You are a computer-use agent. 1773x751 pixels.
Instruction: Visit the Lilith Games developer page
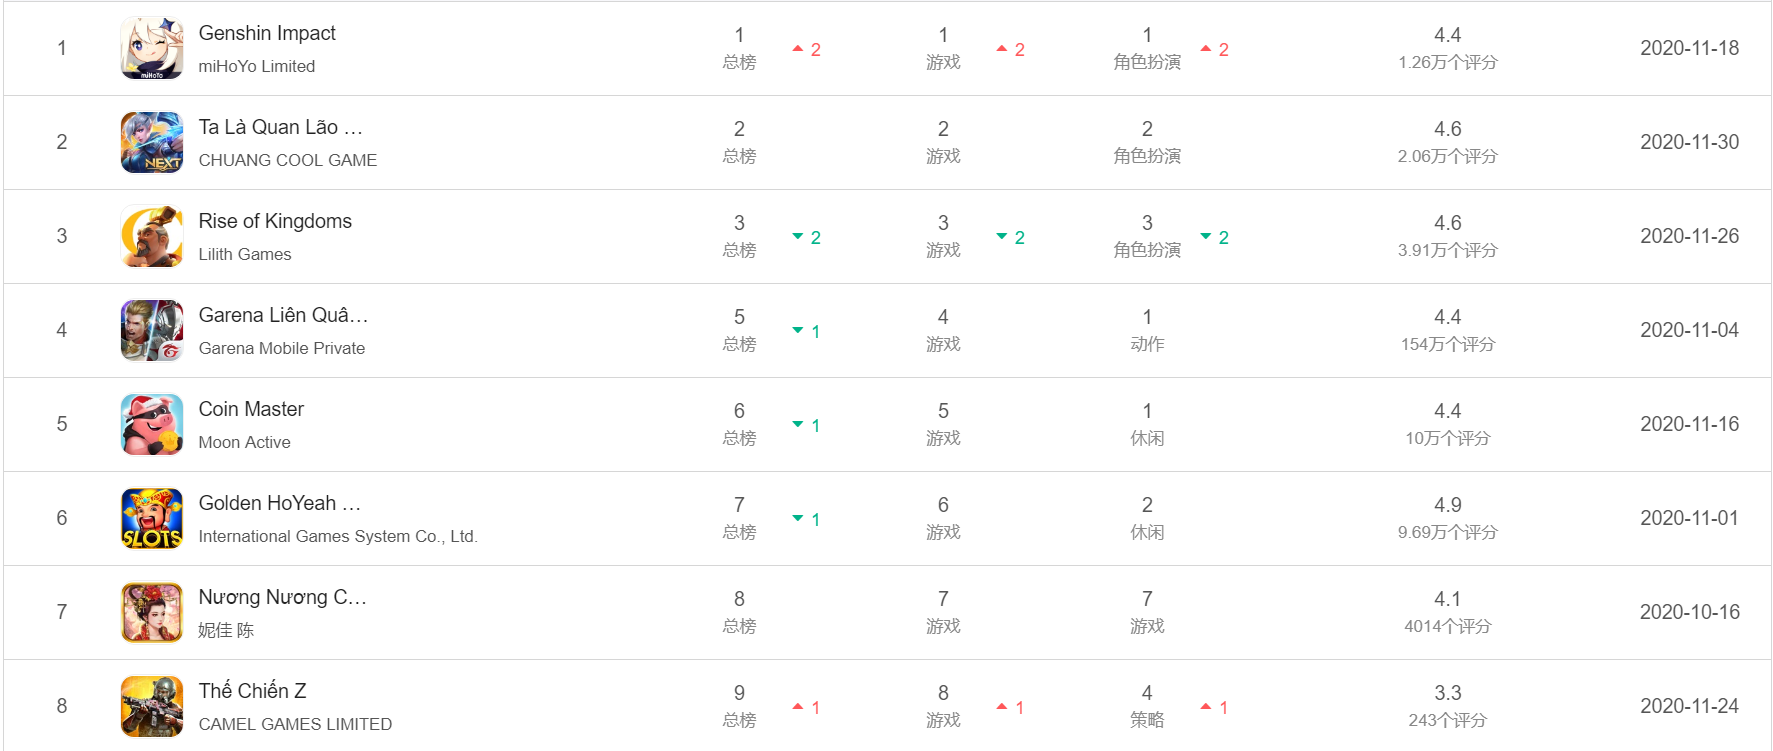tap(245, 254)
